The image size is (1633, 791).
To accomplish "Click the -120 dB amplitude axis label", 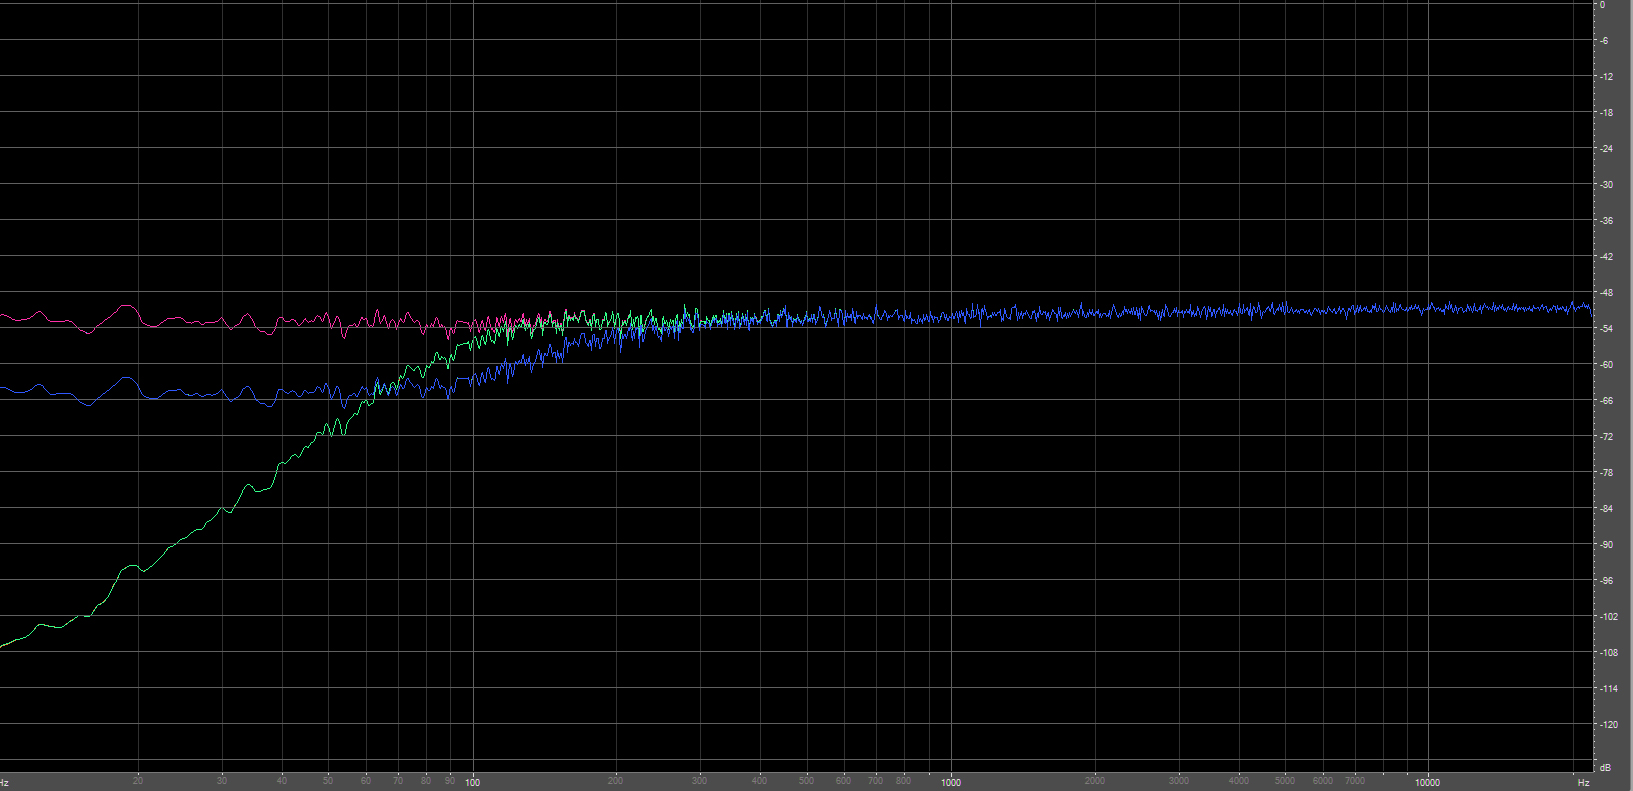I will (1607, 725).
